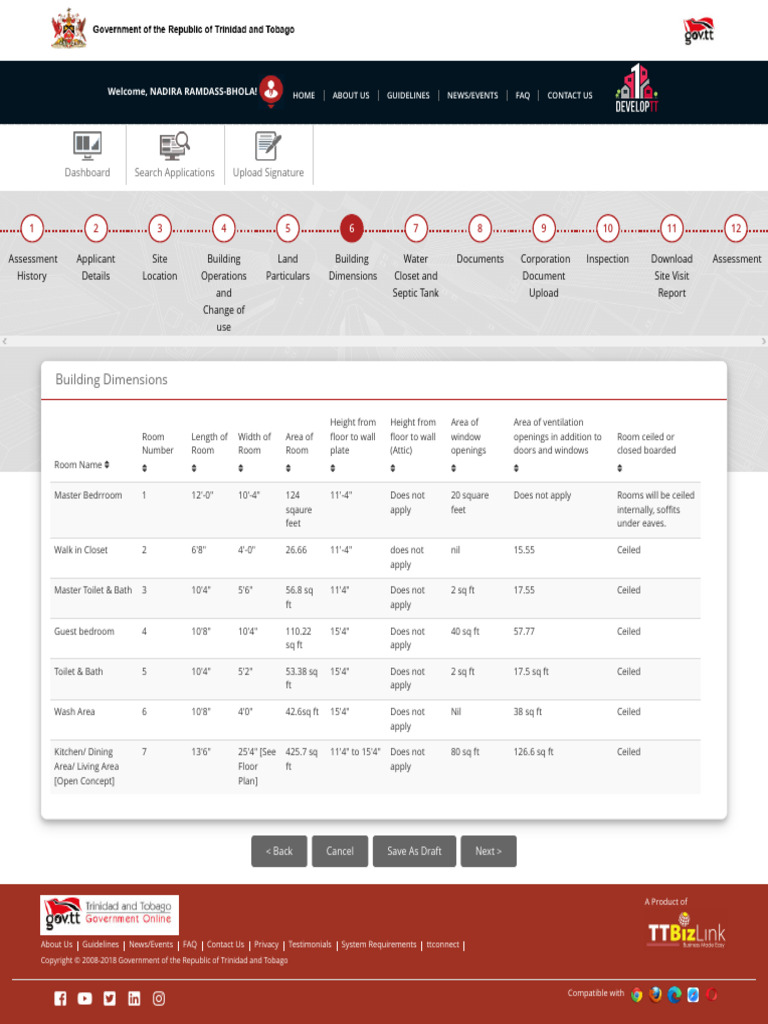Go to step 3 Site Location
This screenshot has width=768, height=1024.
point(160,229)
